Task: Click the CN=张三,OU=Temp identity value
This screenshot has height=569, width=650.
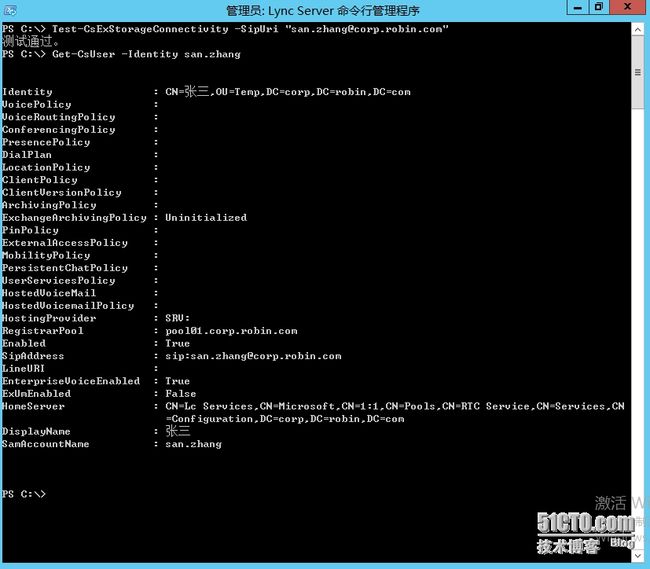Action: [x=288, y=92]
